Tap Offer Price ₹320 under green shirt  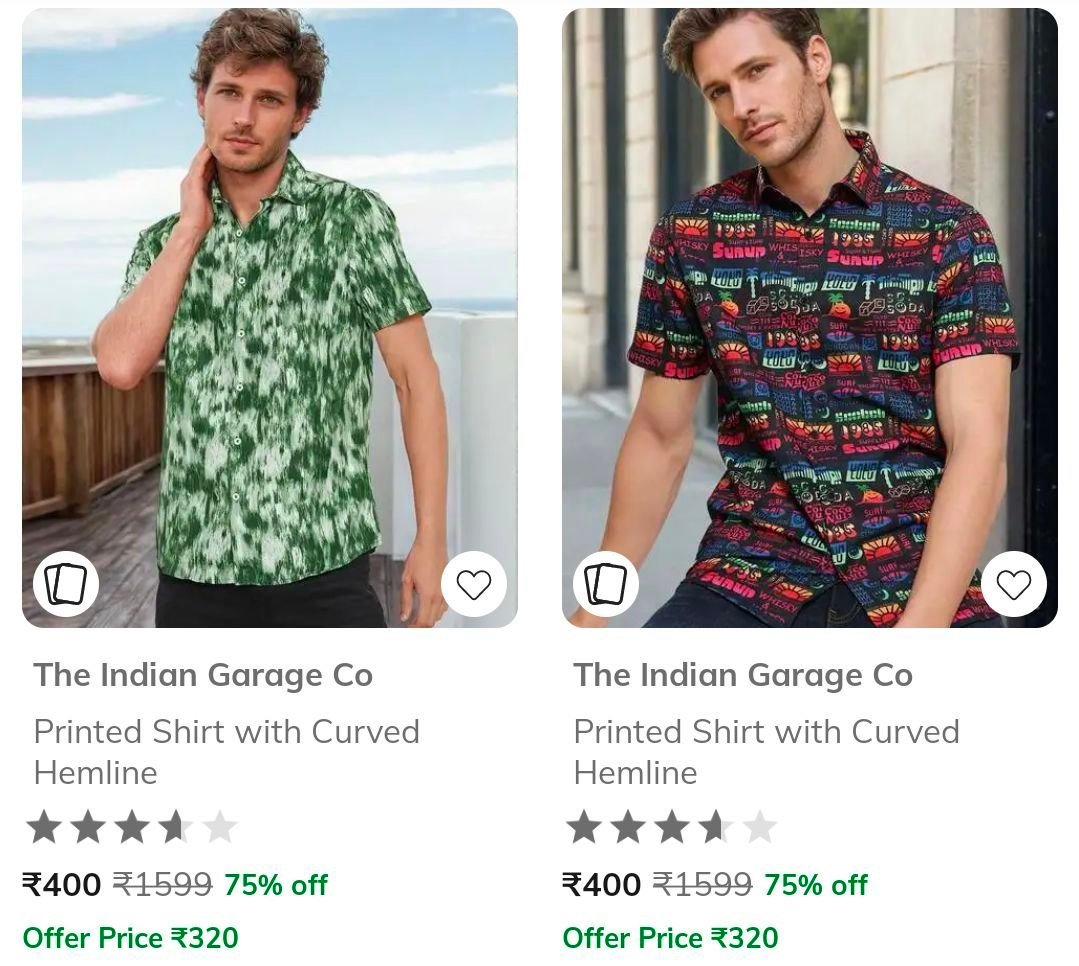[131, 938]
